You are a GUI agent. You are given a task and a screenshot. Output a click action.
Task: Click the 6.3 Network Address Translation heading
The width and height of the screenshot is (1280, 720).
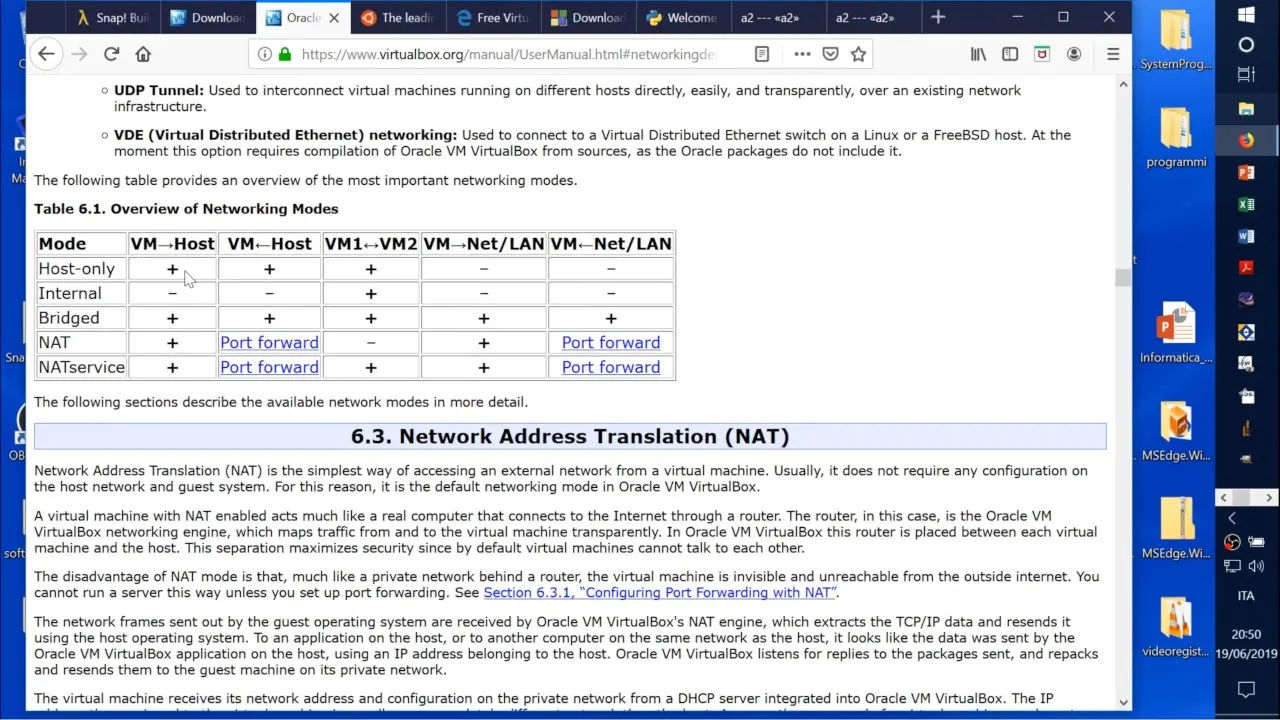coord(570,436)
